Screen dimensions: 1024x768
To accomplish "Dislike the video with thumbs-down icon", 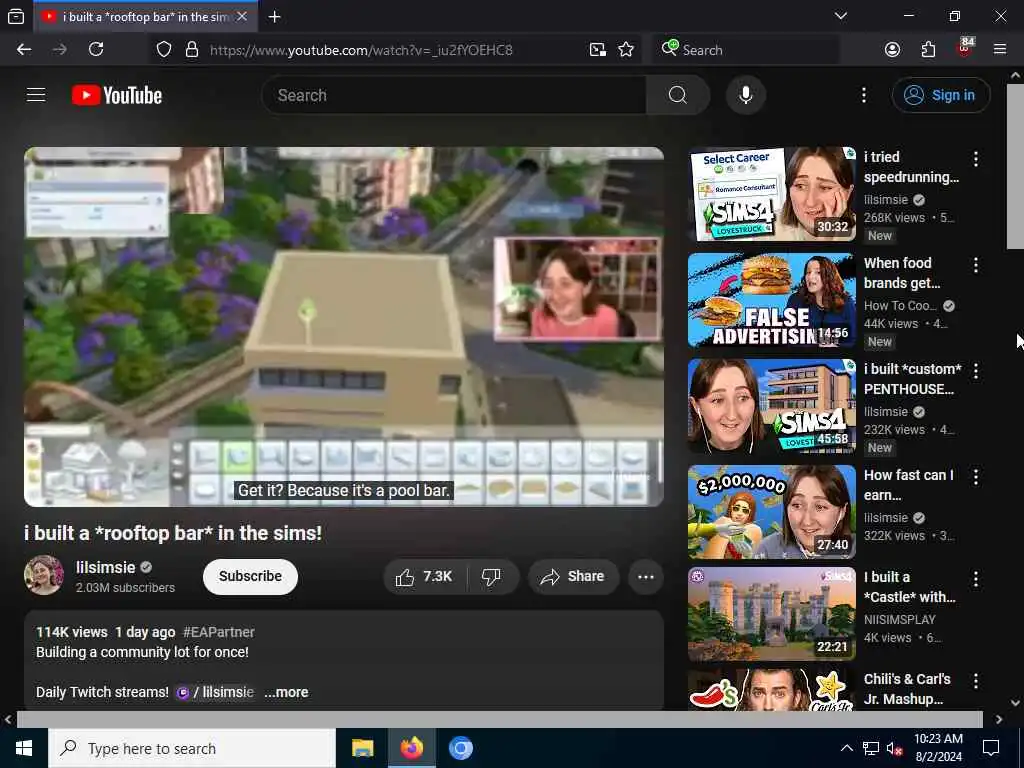I will point(491,577).
